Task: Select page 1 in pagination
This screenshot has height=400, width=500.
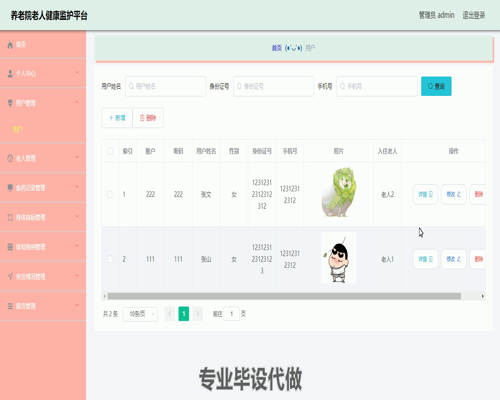Action: (184, 314)
